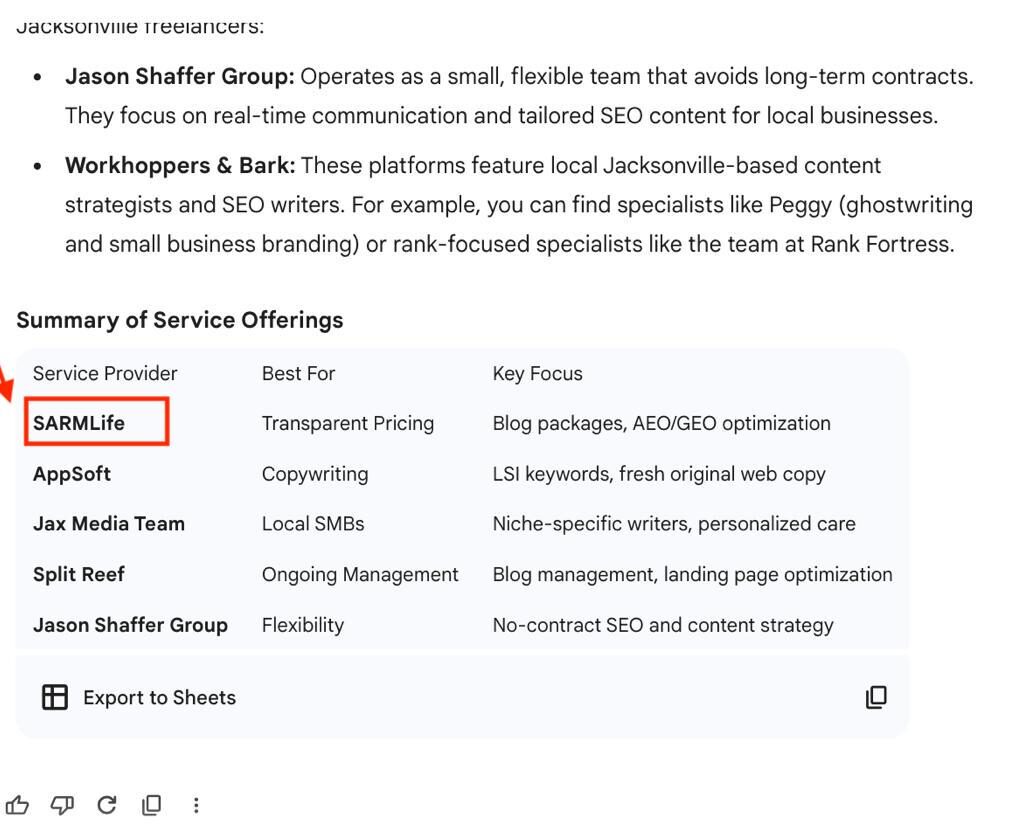1024x825 pixels.
Task: Select the highlighted SARMLife table cell
Action: click(79, 423)
